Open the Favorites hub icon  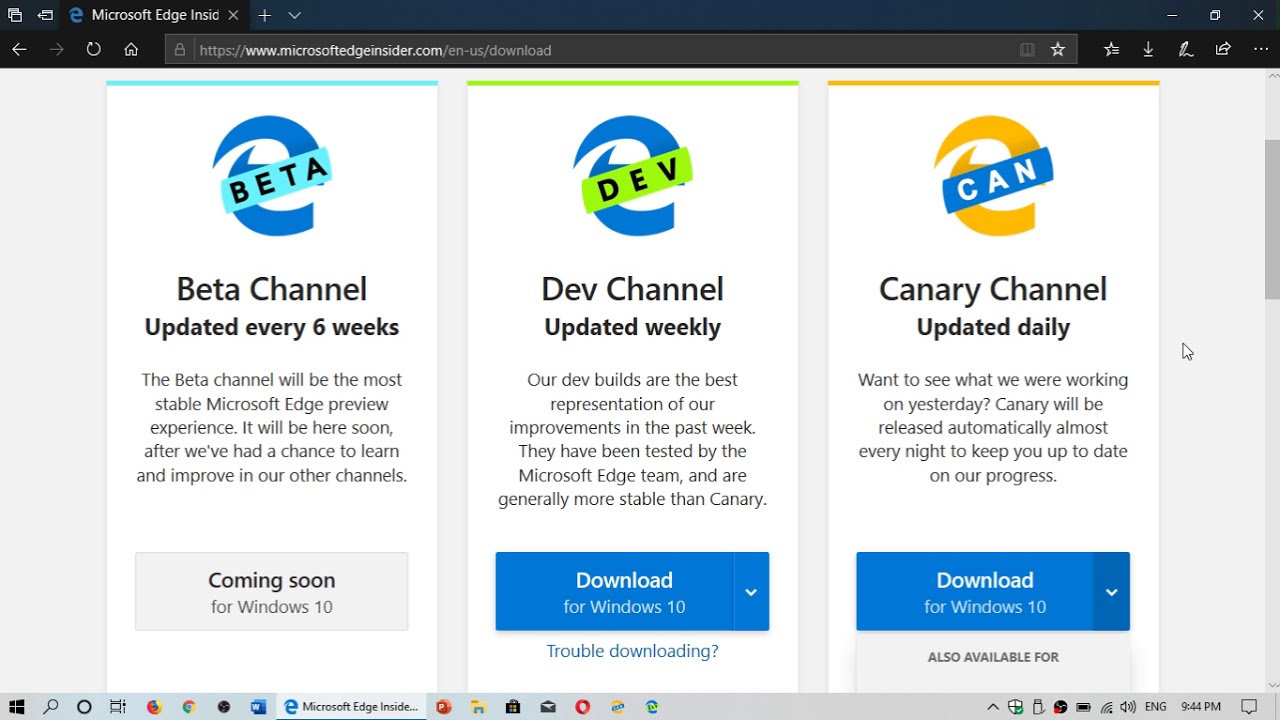pos(1111,49)
